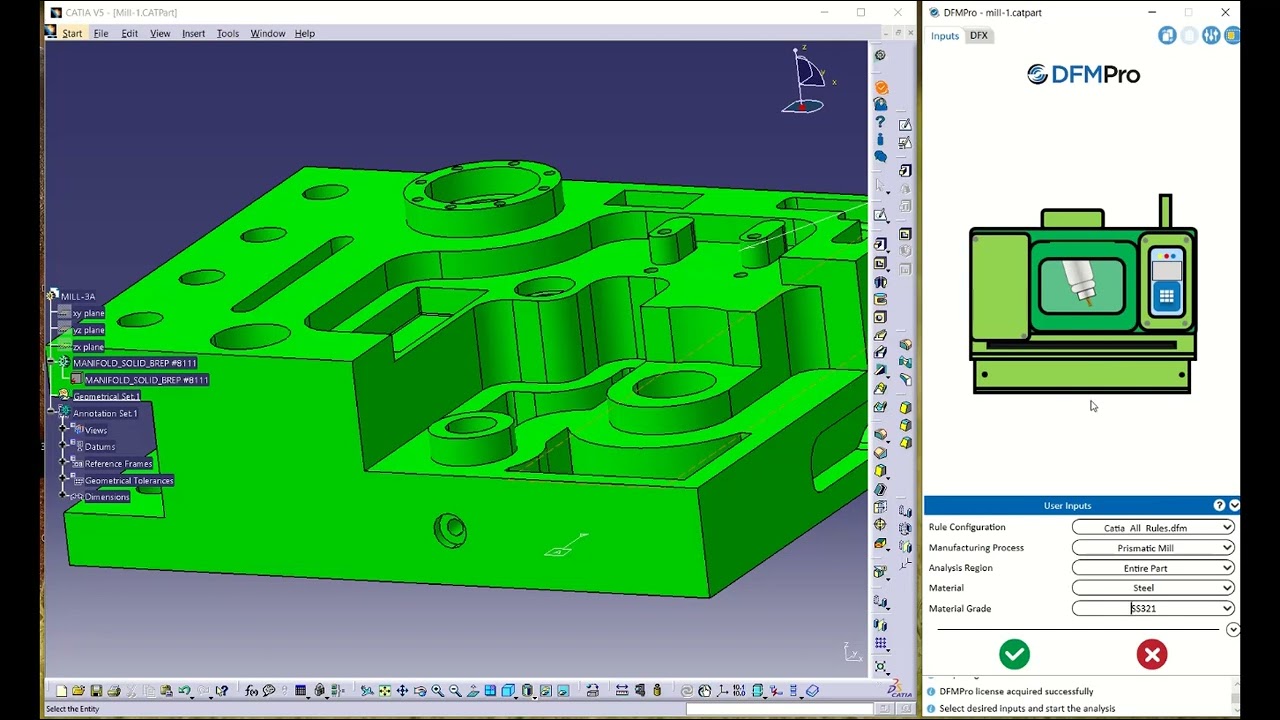Image resolution: width=1280 pixels, height=720 pixels.
Task: Click the DFMPro message log scrollbar
Action: coord(1235,698)
